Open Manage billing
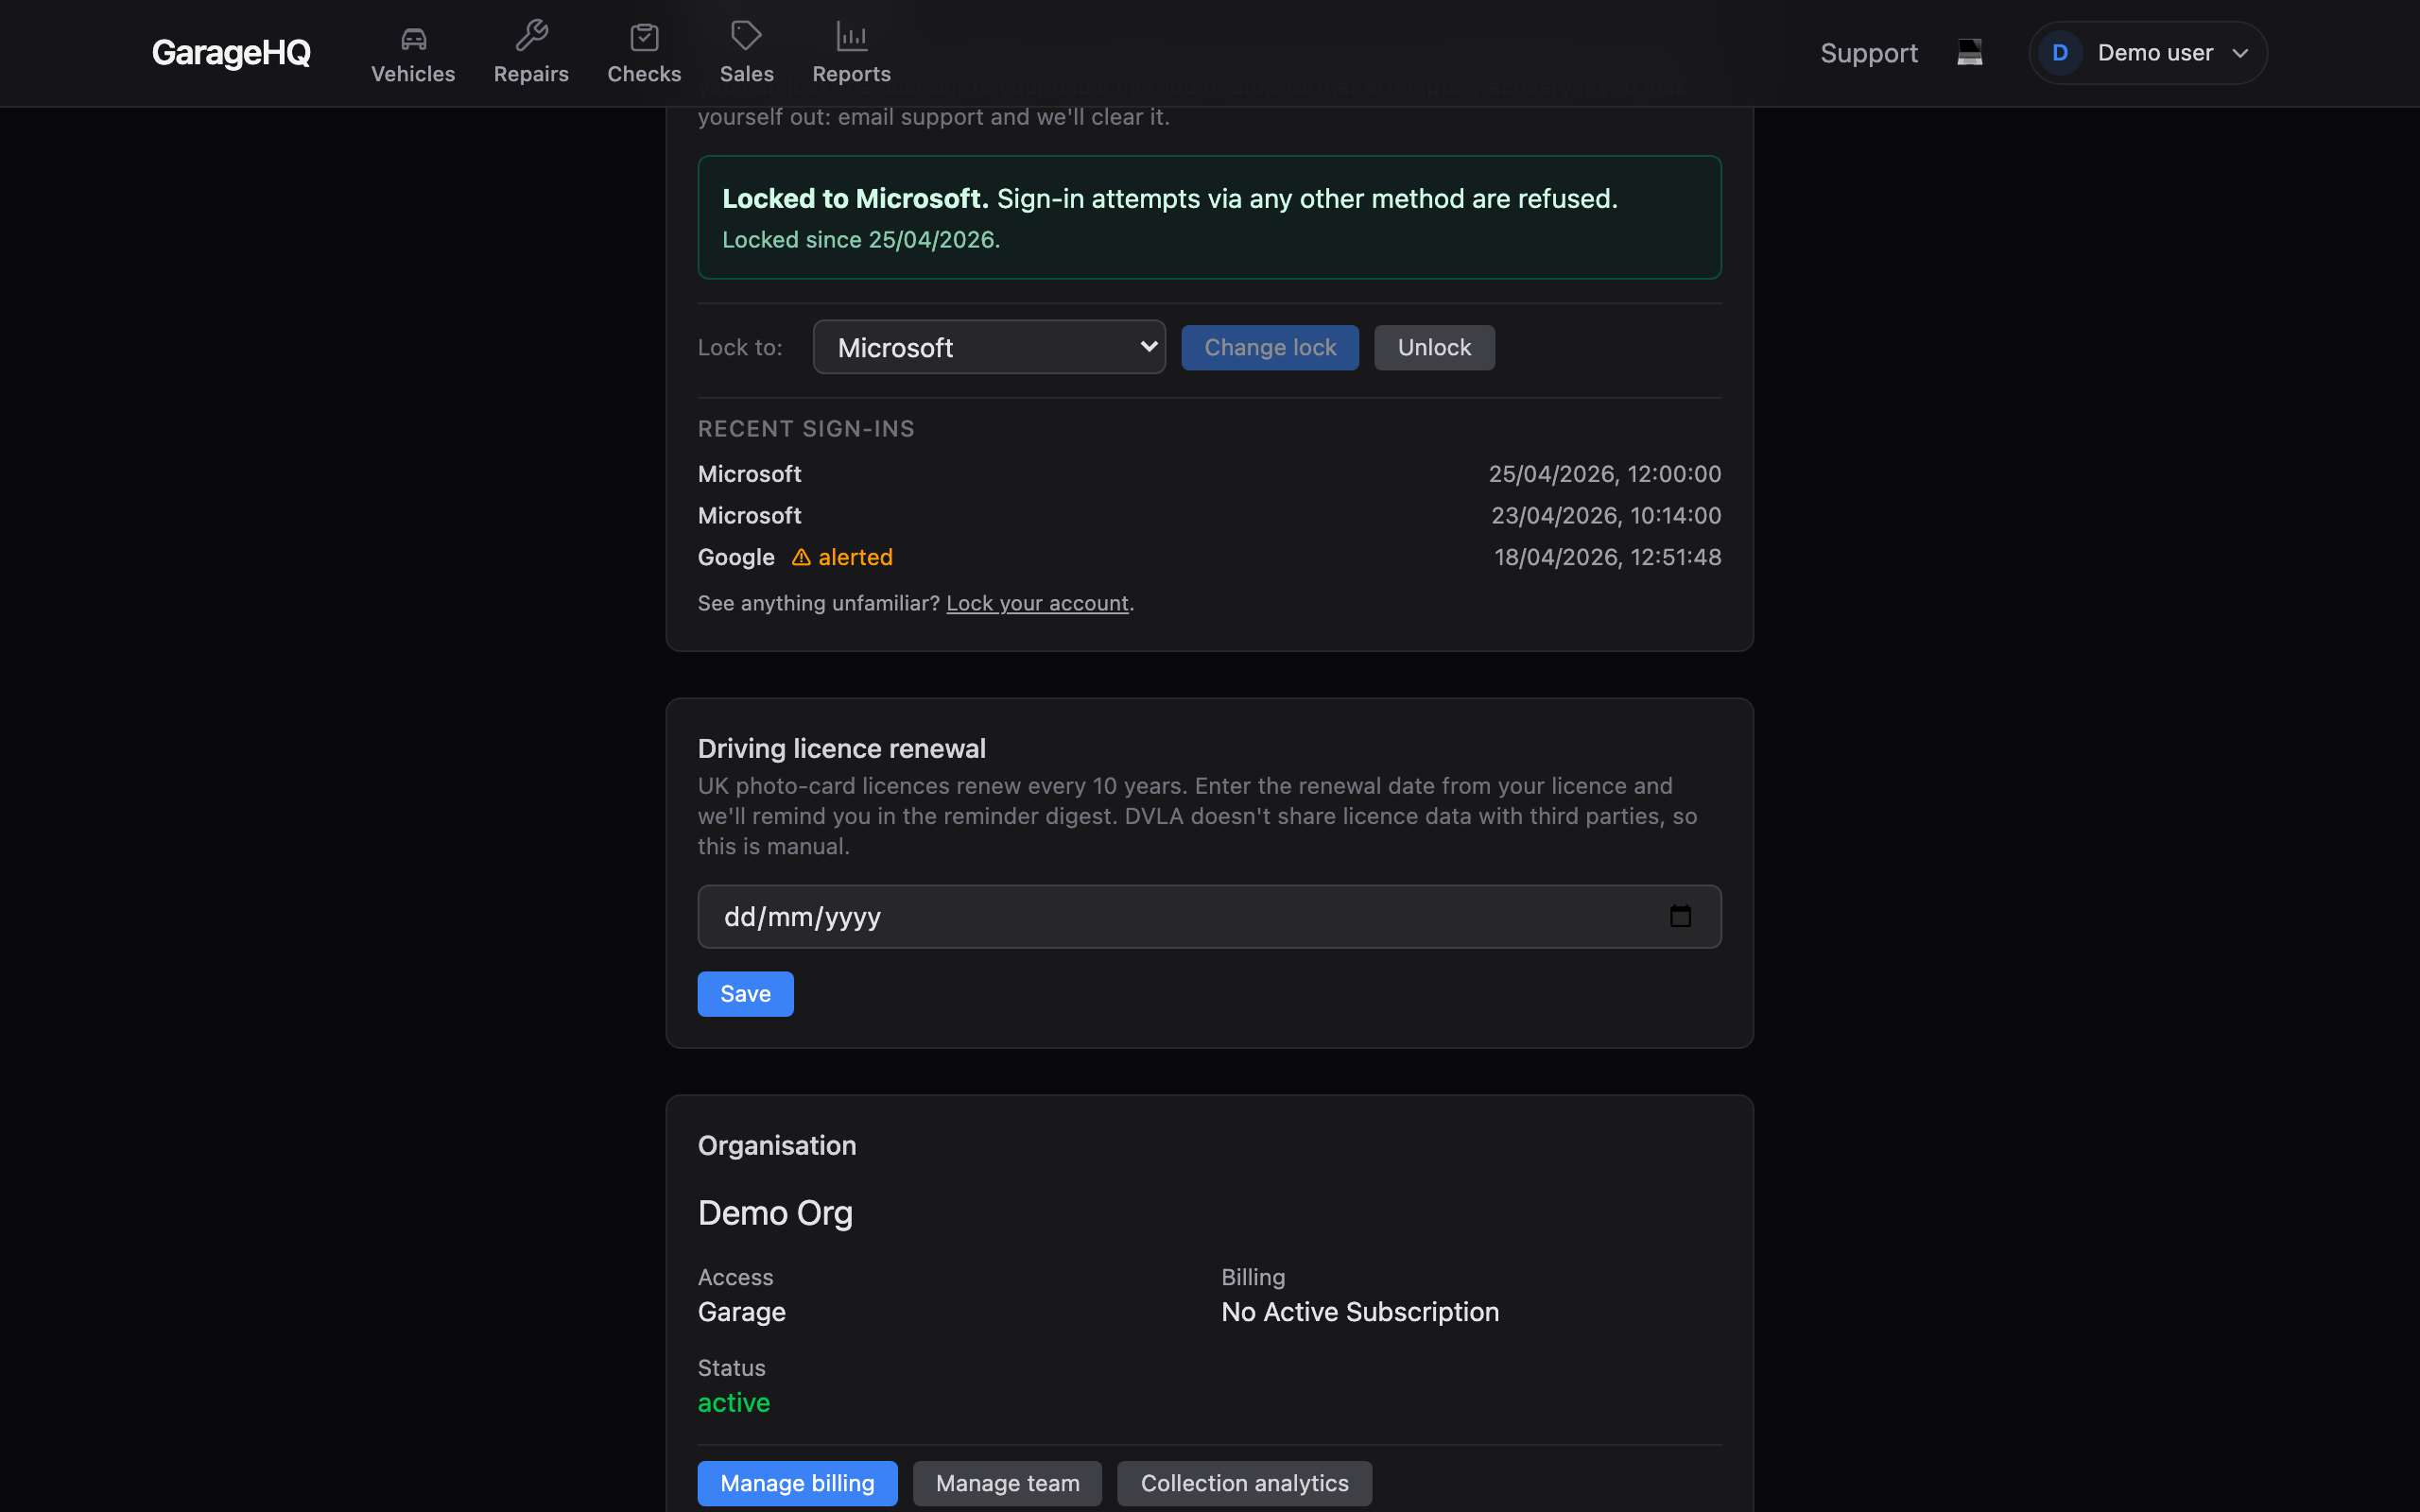The image size is (2420, 1512). click(x=797, y=1483)
